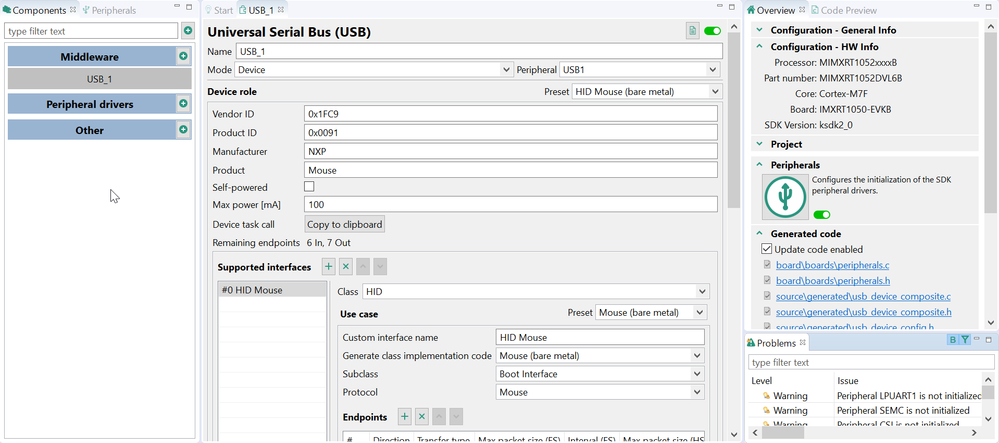Toggle the checkbox beside usb_device_composite.h
Image resolution: width=999 pixels, height=443 pixels.
coord(767,312)
